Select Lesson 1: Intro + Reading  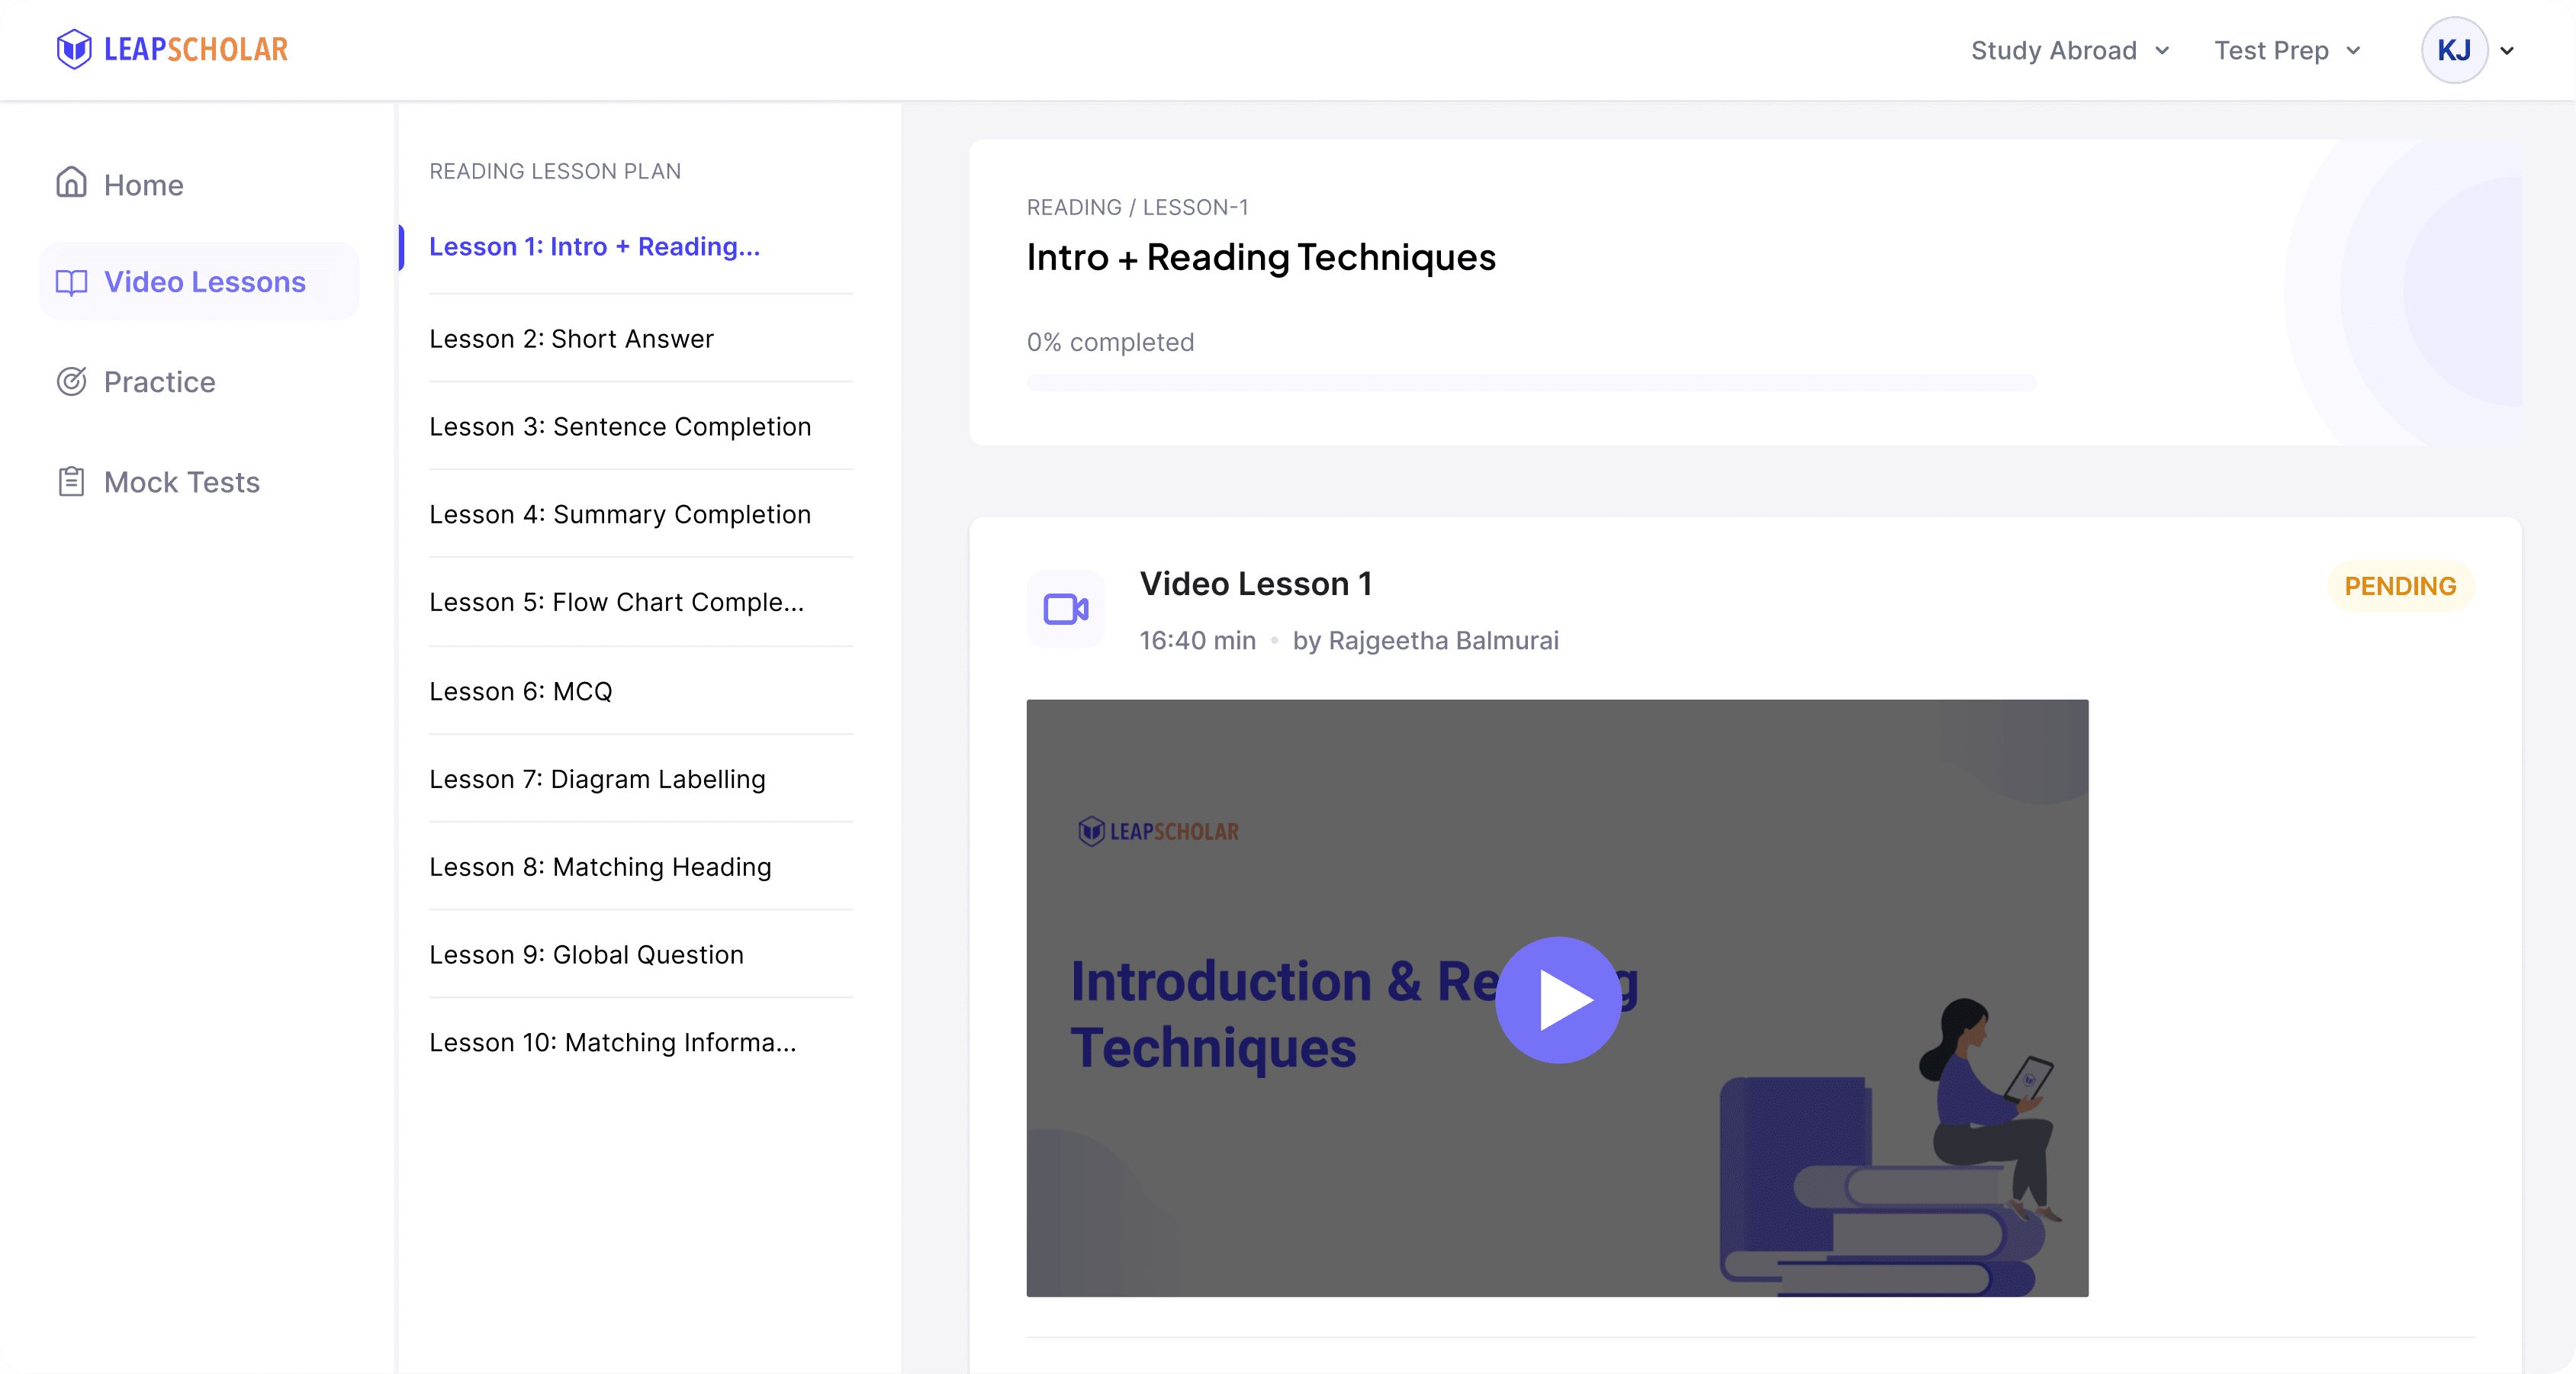[594, 247]
